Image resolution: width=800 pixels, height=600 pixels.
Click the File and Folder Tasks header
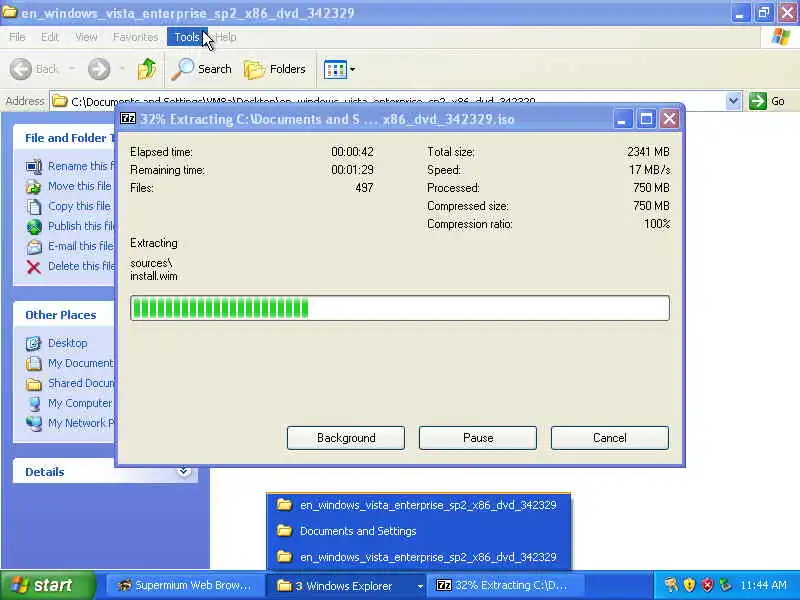(x=63, y=138)
